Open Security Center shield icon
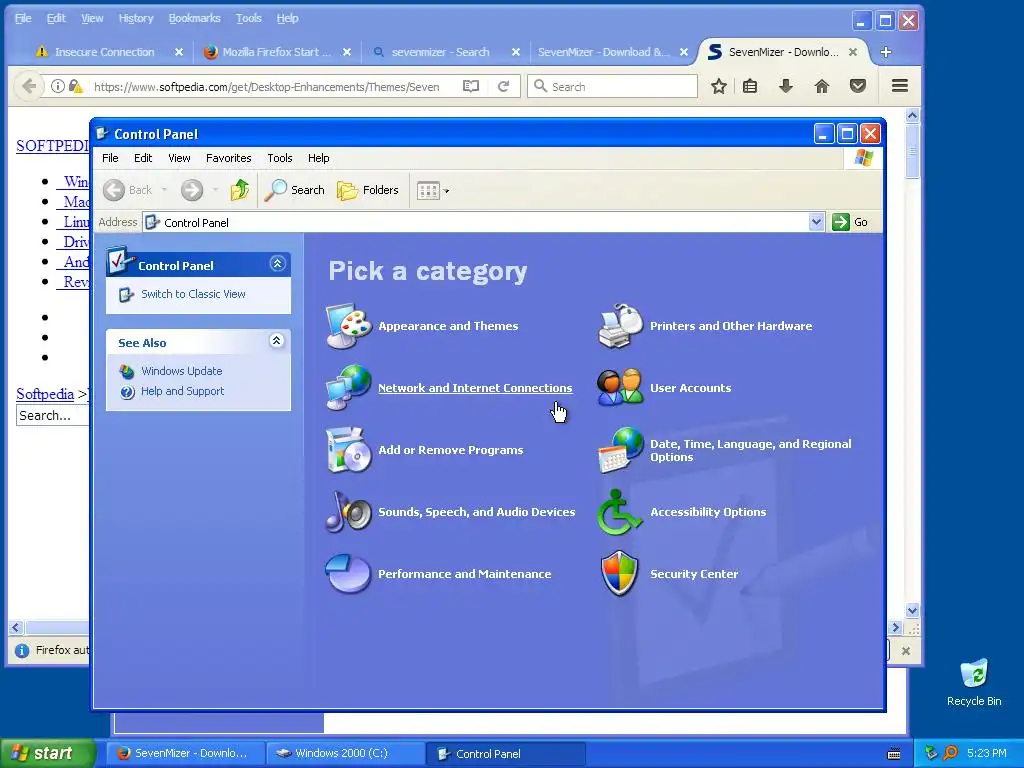Screen dimensions: 1024x768 point(618,573)
